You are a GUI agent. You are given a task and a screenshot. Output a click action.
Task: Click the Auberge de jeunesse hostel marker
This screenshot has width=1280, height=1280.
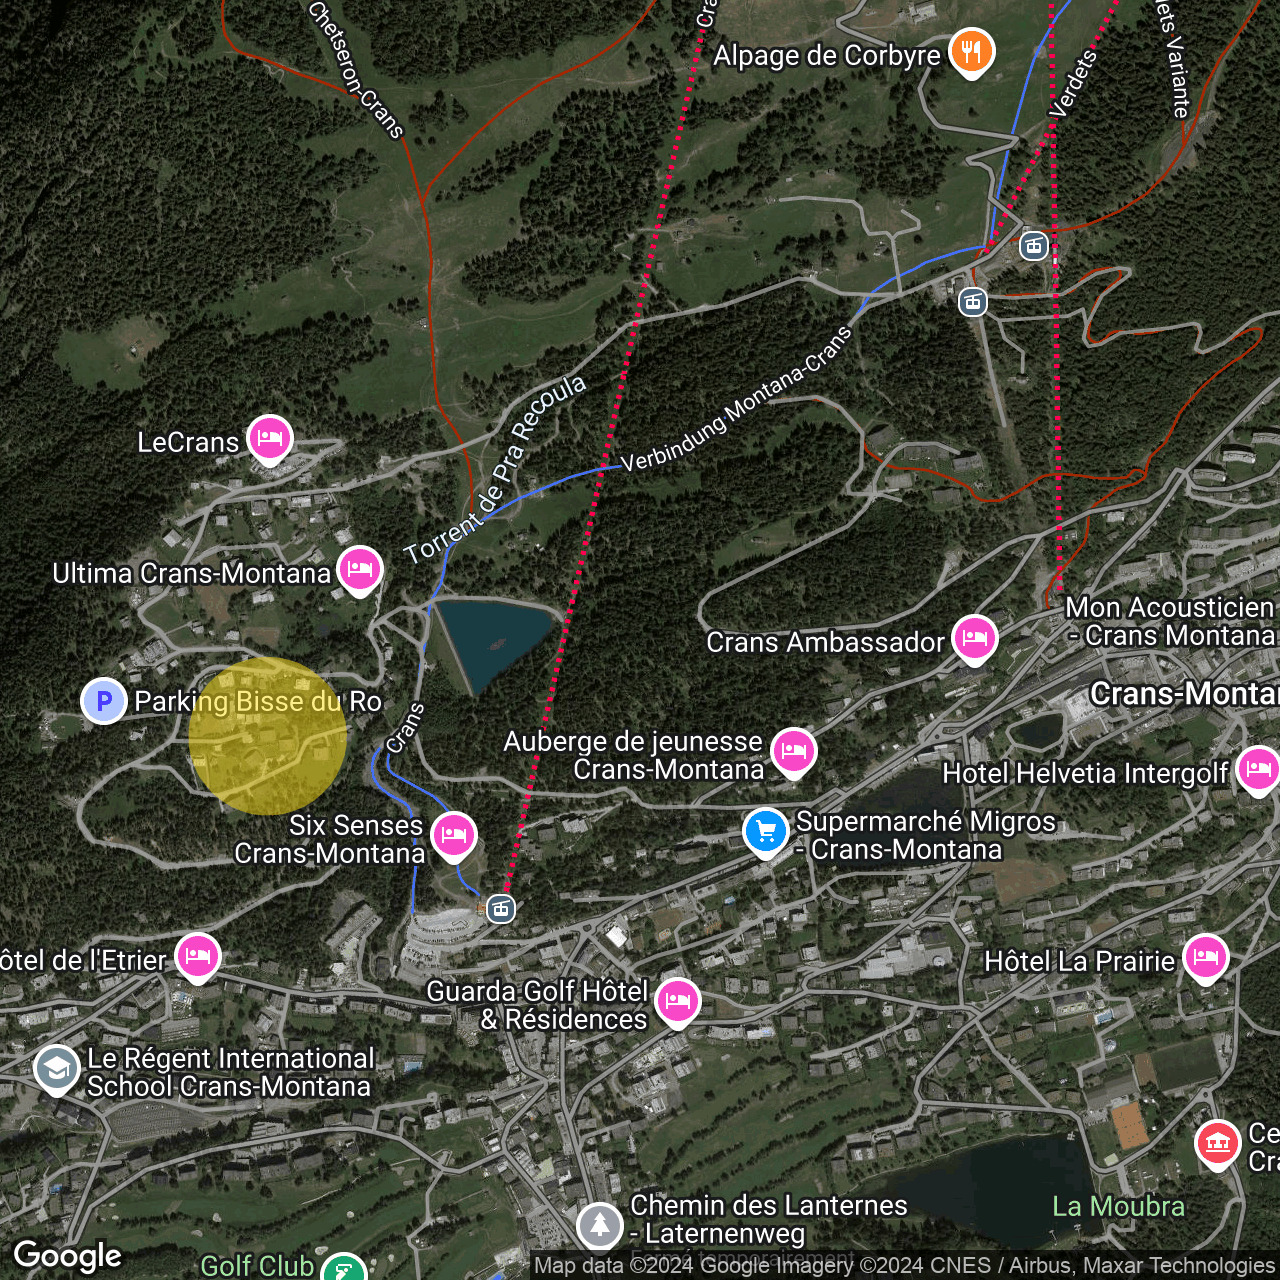(x=795, y=751)
